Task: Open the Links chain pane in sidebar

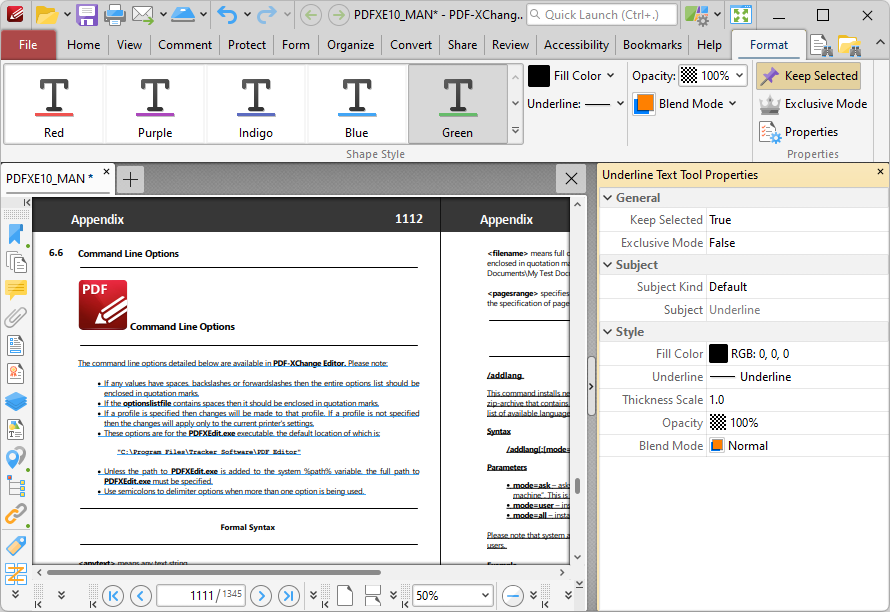Action: click(16, 514)
